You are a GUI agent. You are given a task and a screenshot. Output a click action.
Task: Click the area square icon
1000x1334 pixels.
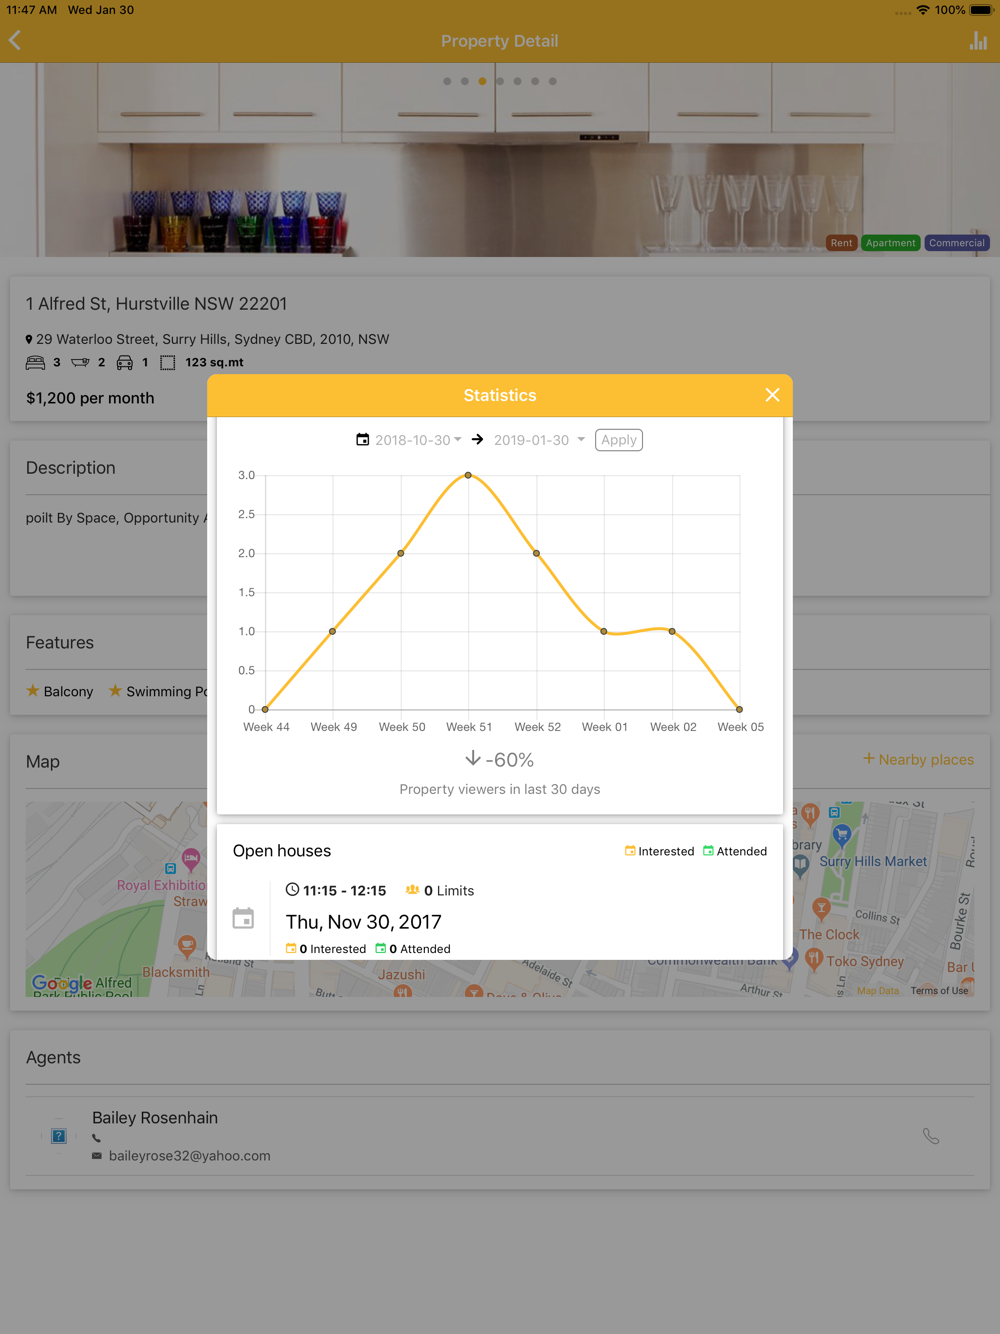168,363
